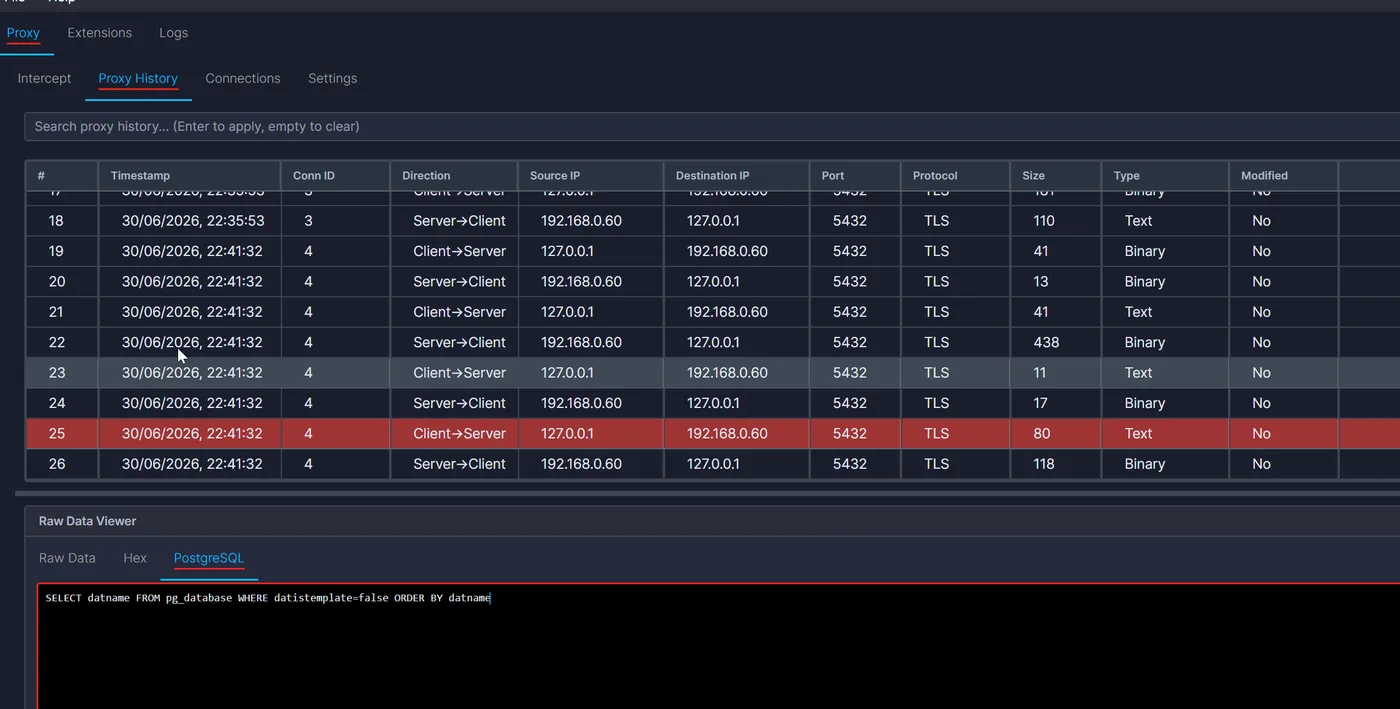
Task: Switch viewer to the Raw Data tab
Action: pyautogui.click(x=67, y=558)
